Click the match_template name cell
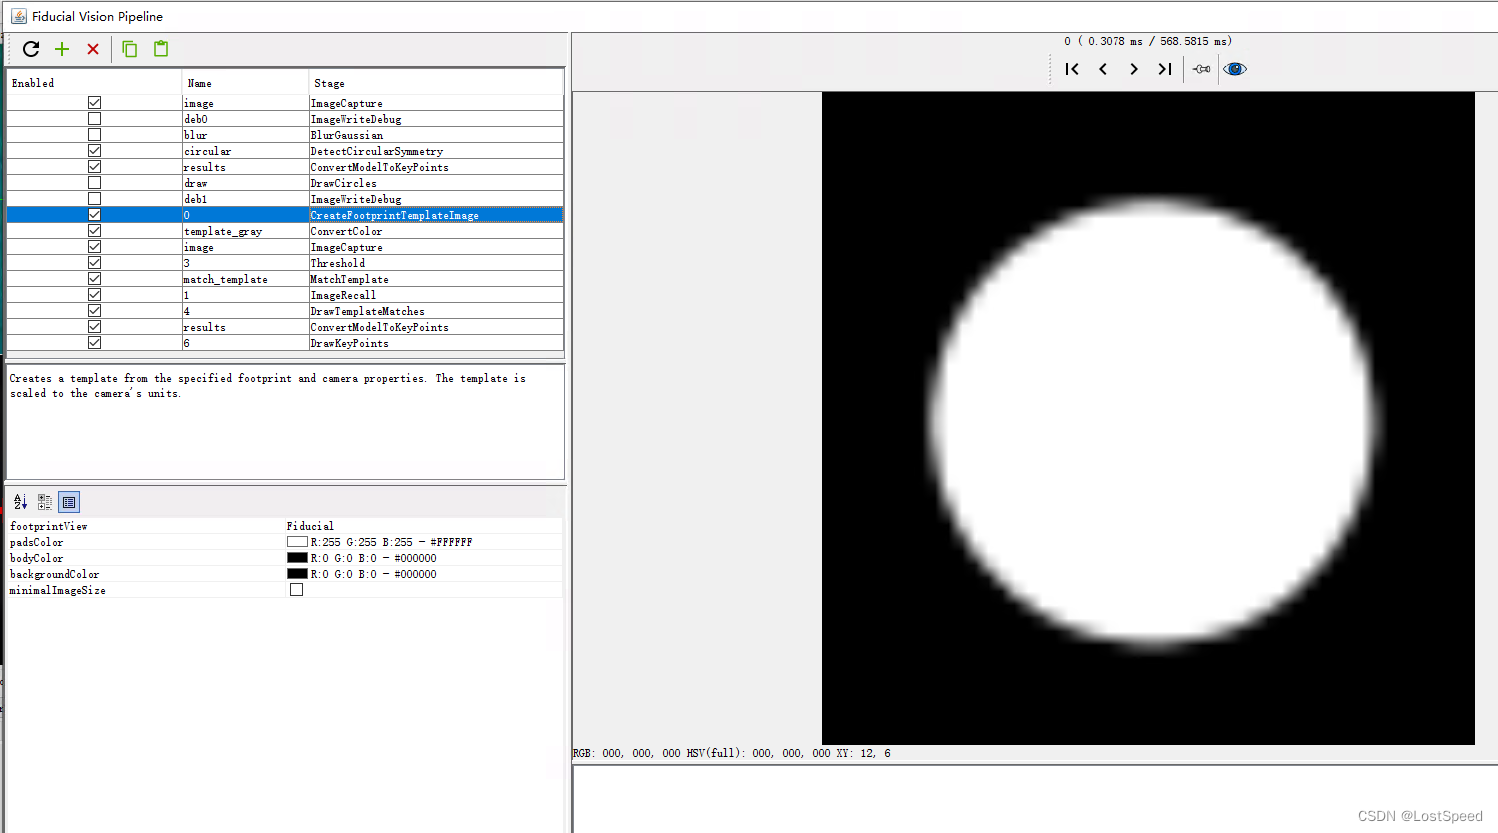 tap(245, 279)
